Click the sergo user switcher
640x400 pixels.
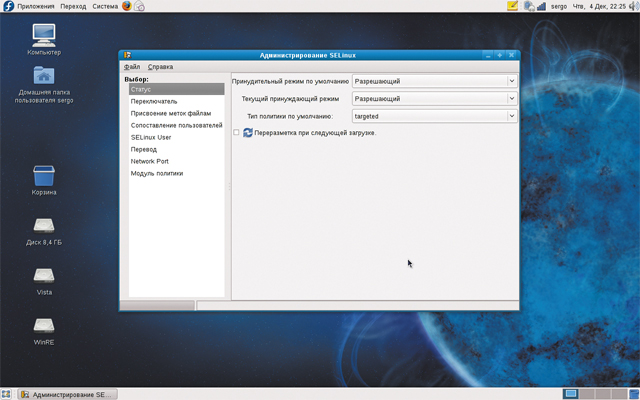559,6
